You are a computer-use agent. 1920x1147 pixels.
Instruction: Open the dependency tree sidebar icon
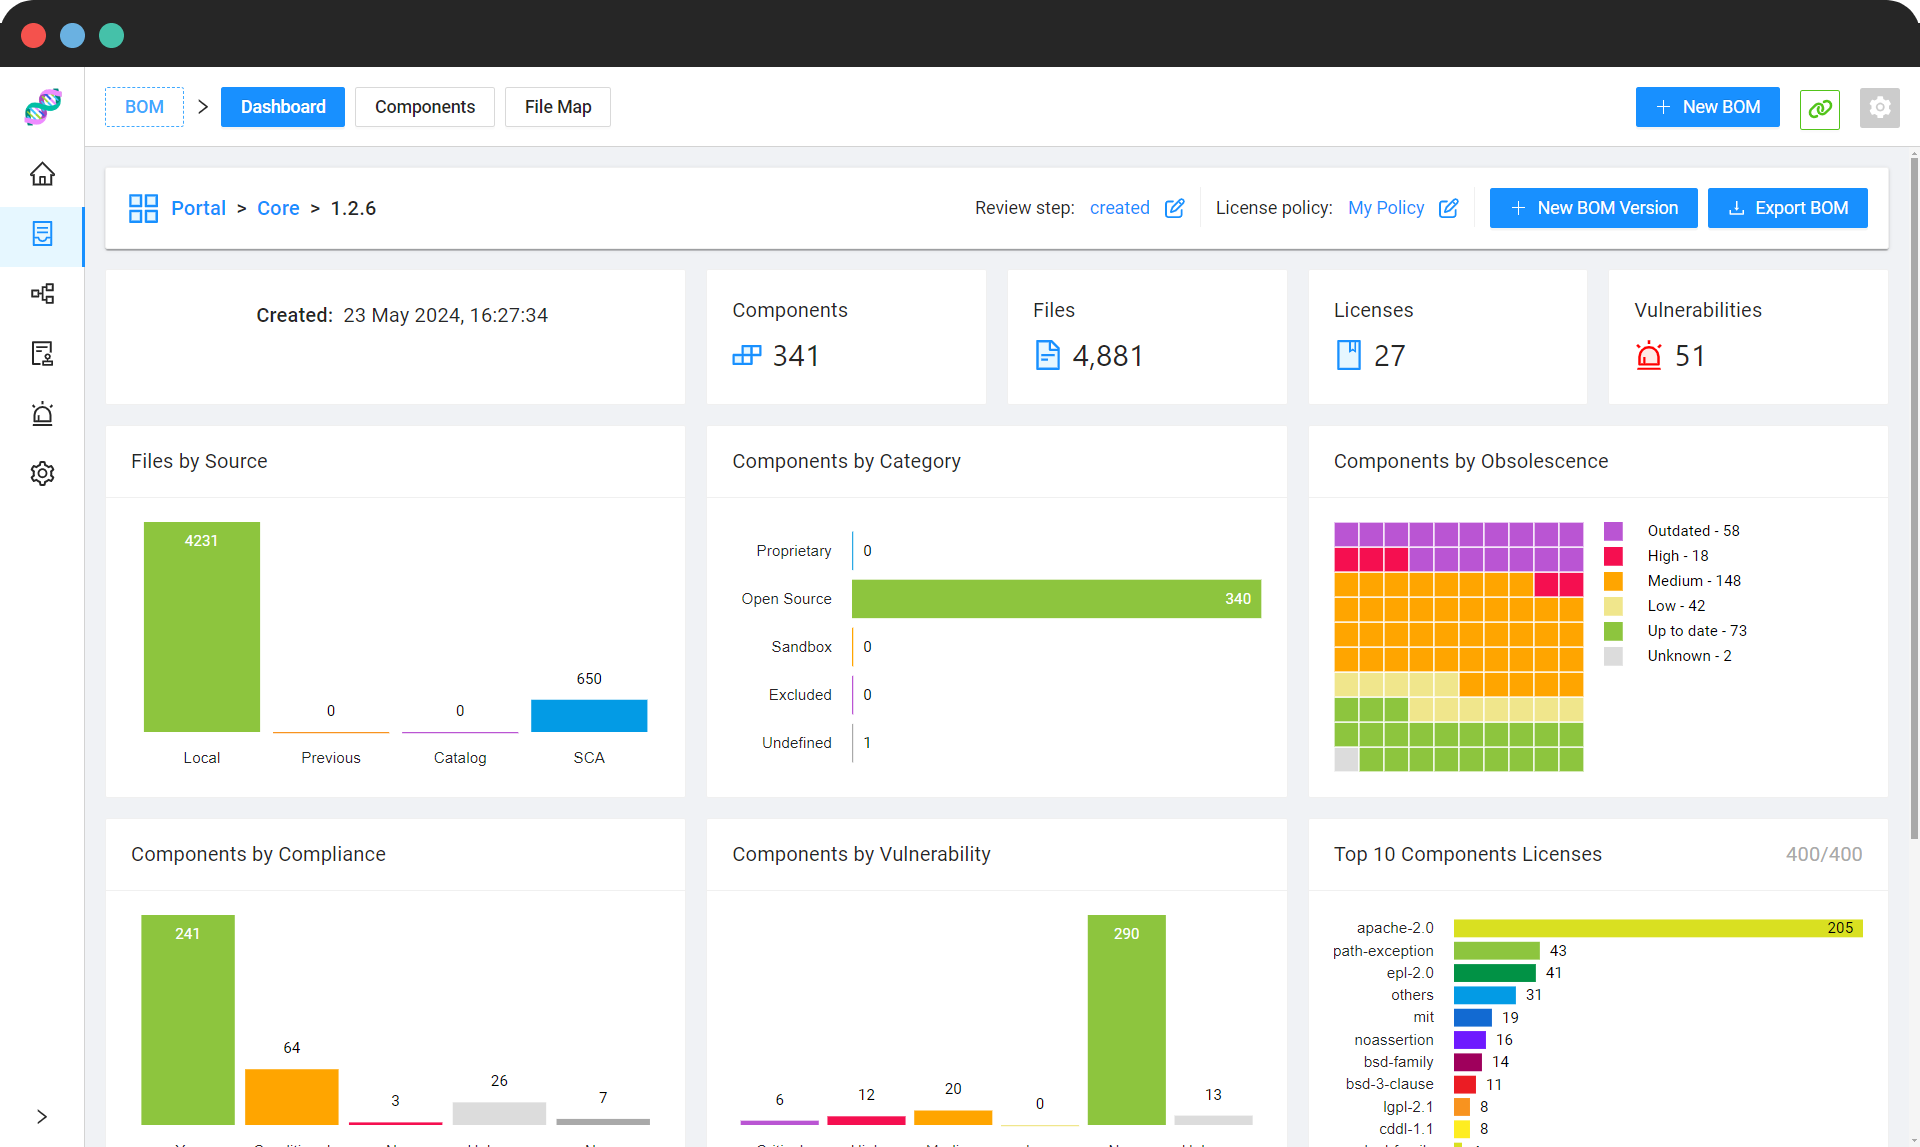pos(42,294)
